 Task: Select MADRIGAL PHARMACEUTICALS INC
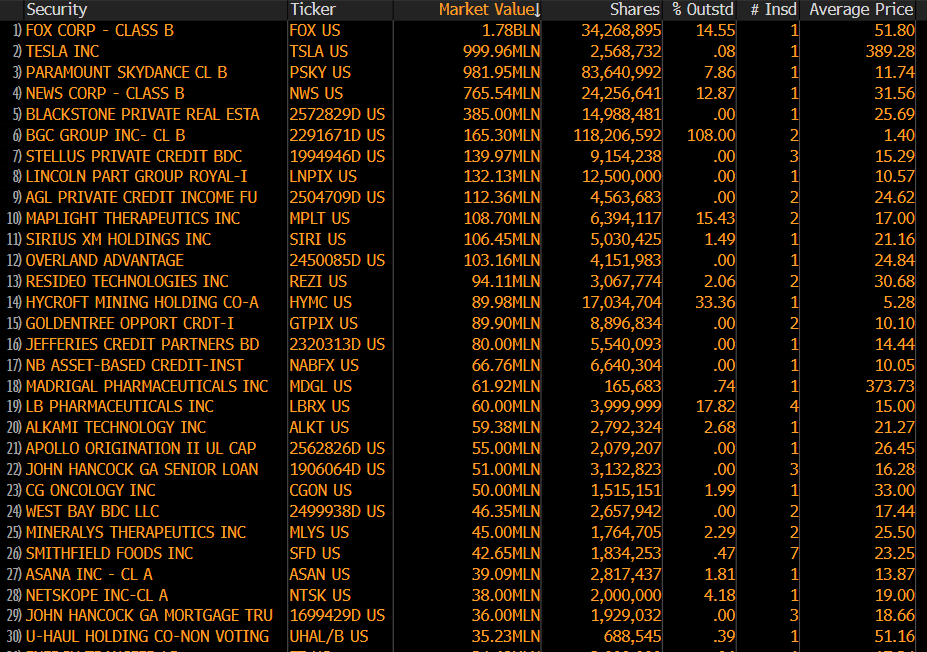(147, 387)
